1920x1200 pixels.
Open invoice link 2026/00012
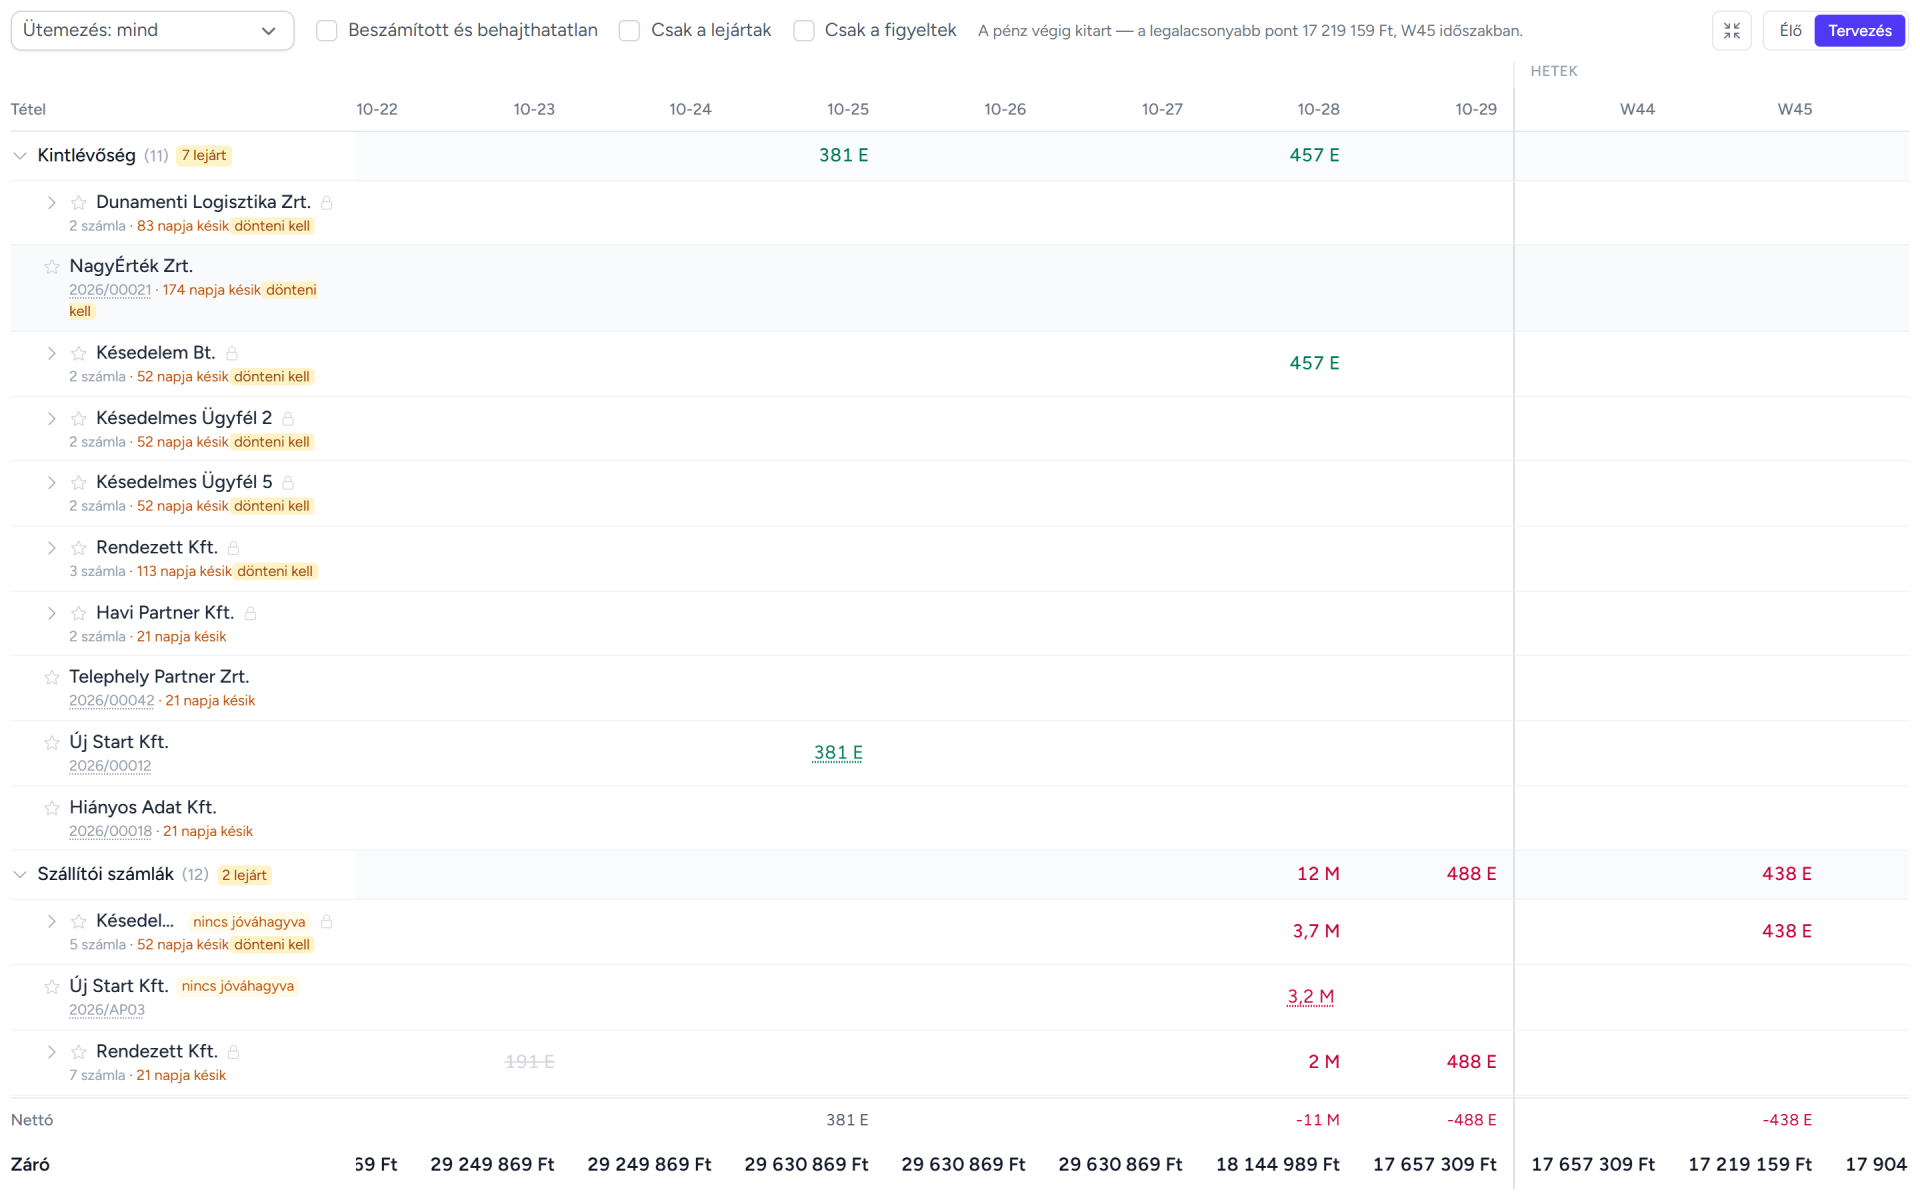[110, 766]
